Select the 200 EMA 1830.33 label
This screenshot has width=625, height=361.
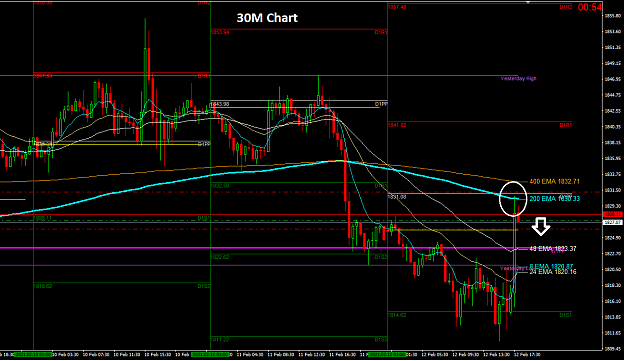tap(554, 198)
